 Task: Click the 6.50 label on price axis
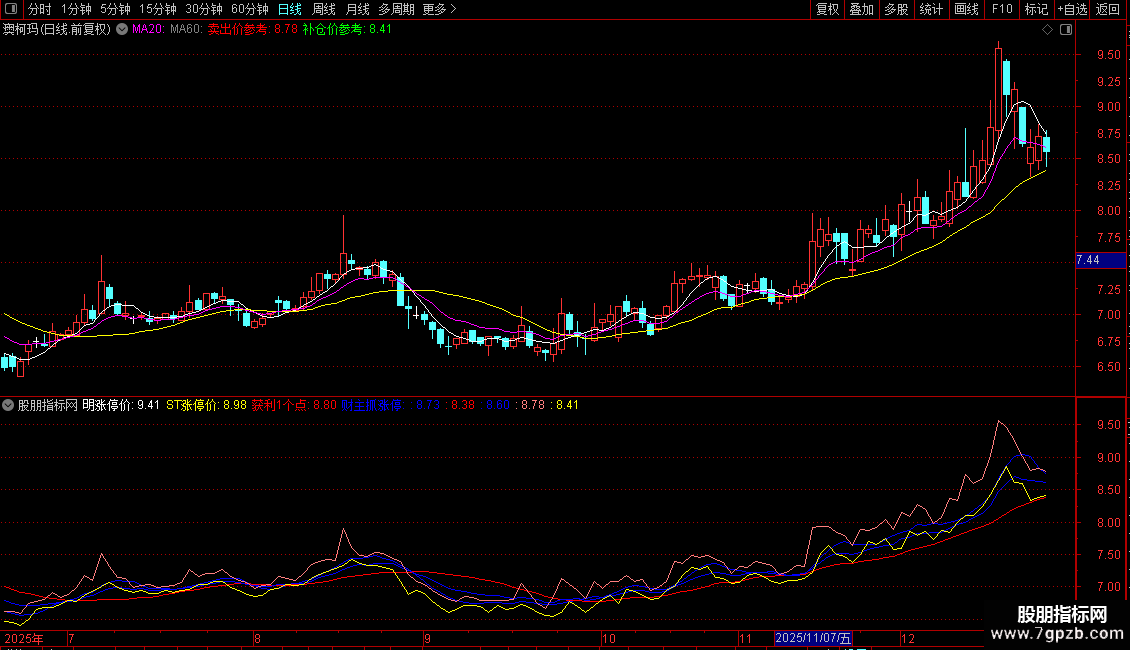pyautogui.click(x=1108, y=367)
